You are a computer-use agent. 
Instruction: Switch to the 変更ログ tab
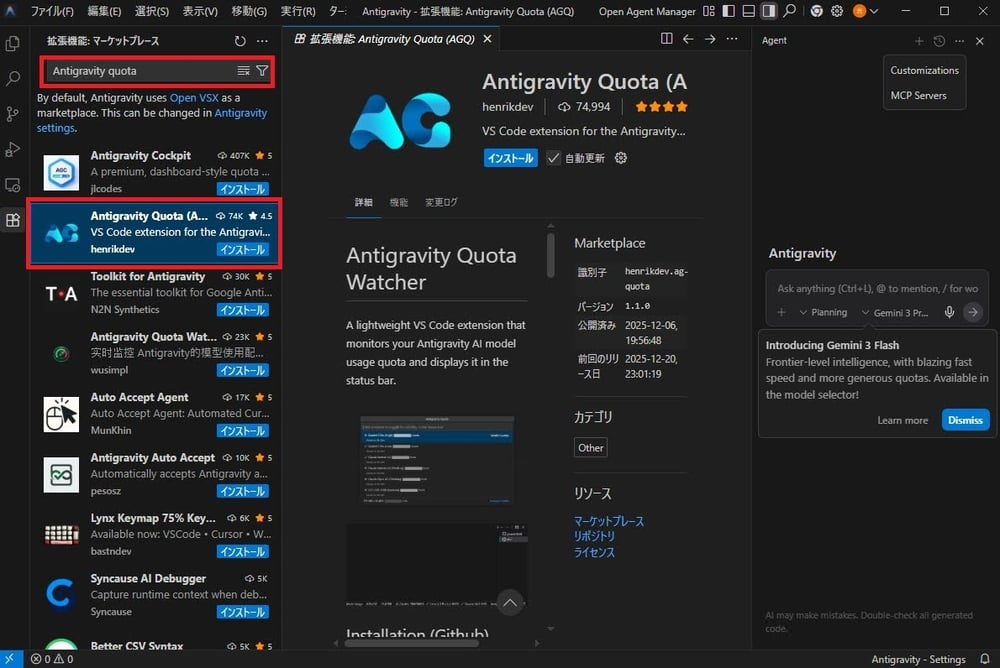tap(441, 202)
